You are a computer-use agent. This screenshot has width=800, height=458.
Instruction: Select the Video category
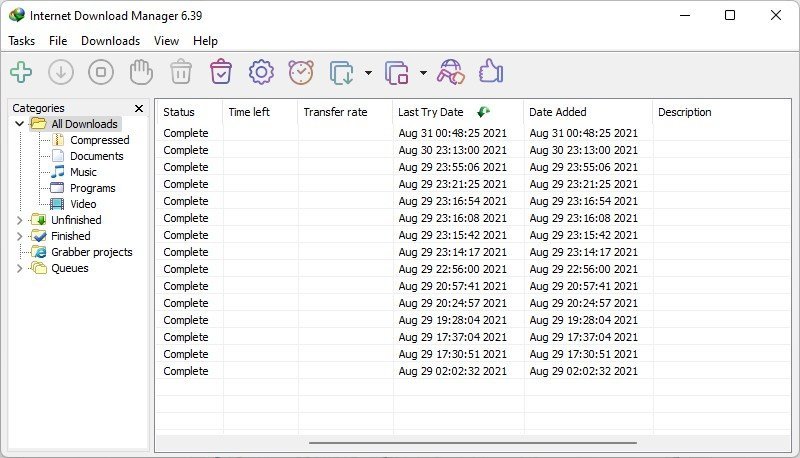[83, 204]
